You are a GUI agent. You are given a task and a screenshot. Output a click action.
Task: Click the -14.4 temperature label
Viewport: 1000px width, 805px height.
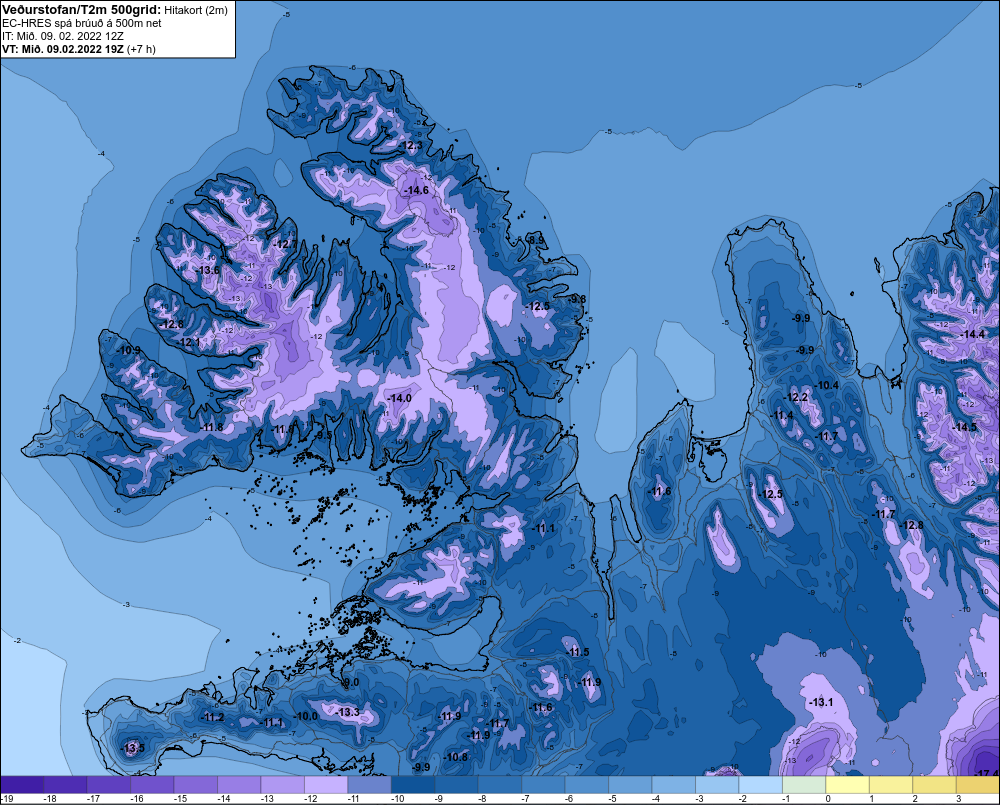click(973, 334)
